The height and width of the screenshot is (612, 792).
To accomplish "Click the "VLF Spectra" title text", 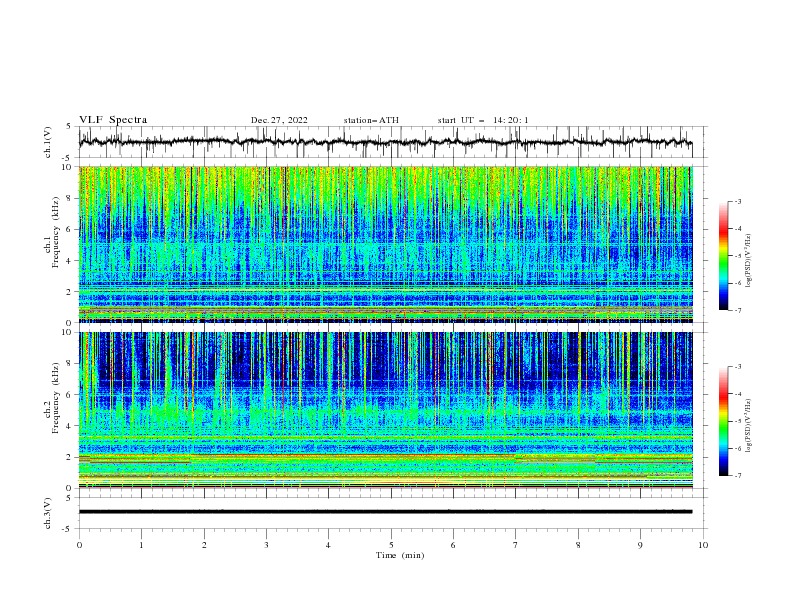I will (x=113, y=120).
